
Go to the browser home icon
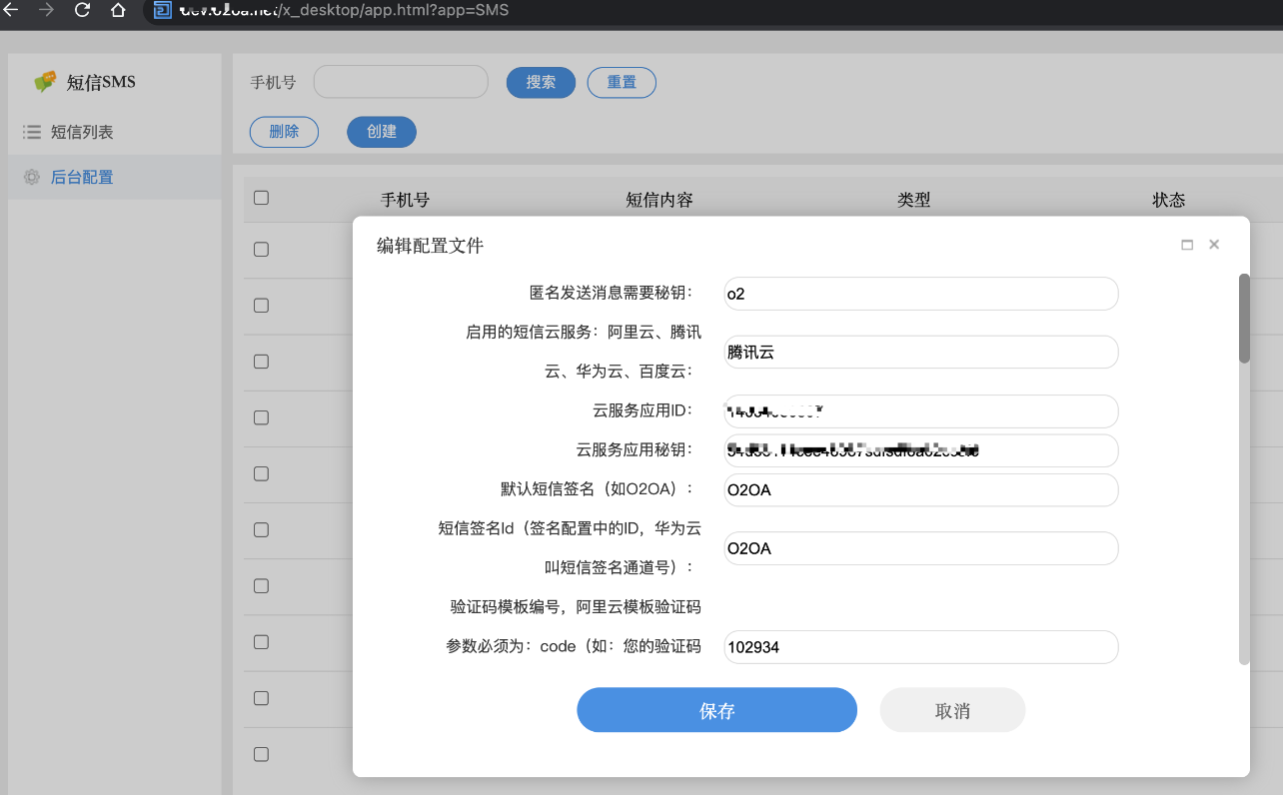[x=118, y=10]
